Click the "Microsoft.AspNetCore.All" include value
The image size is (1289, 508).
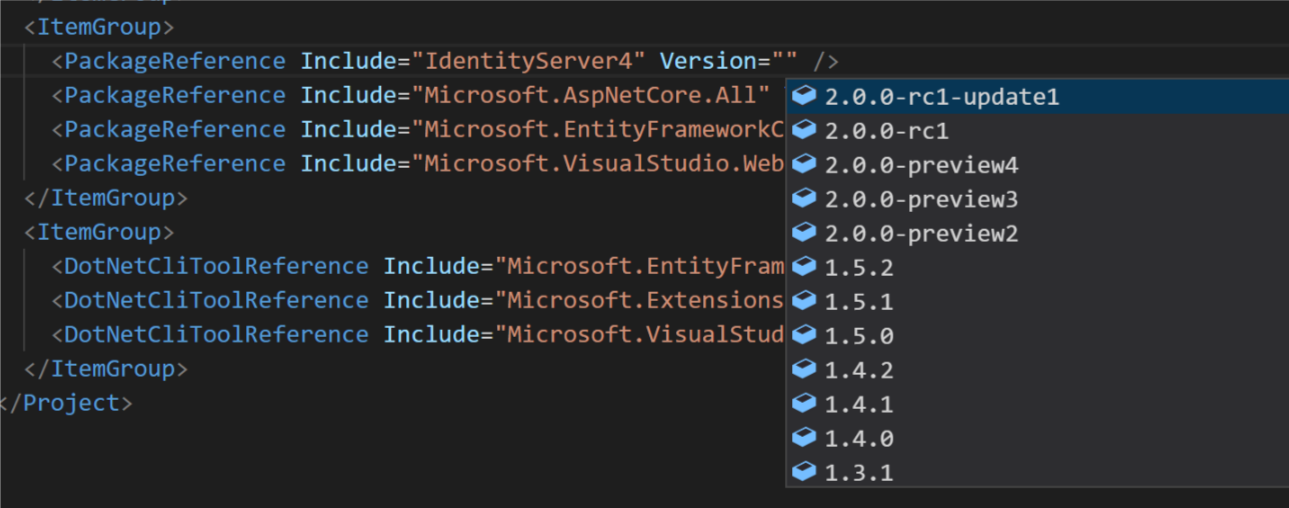[591, 95]
